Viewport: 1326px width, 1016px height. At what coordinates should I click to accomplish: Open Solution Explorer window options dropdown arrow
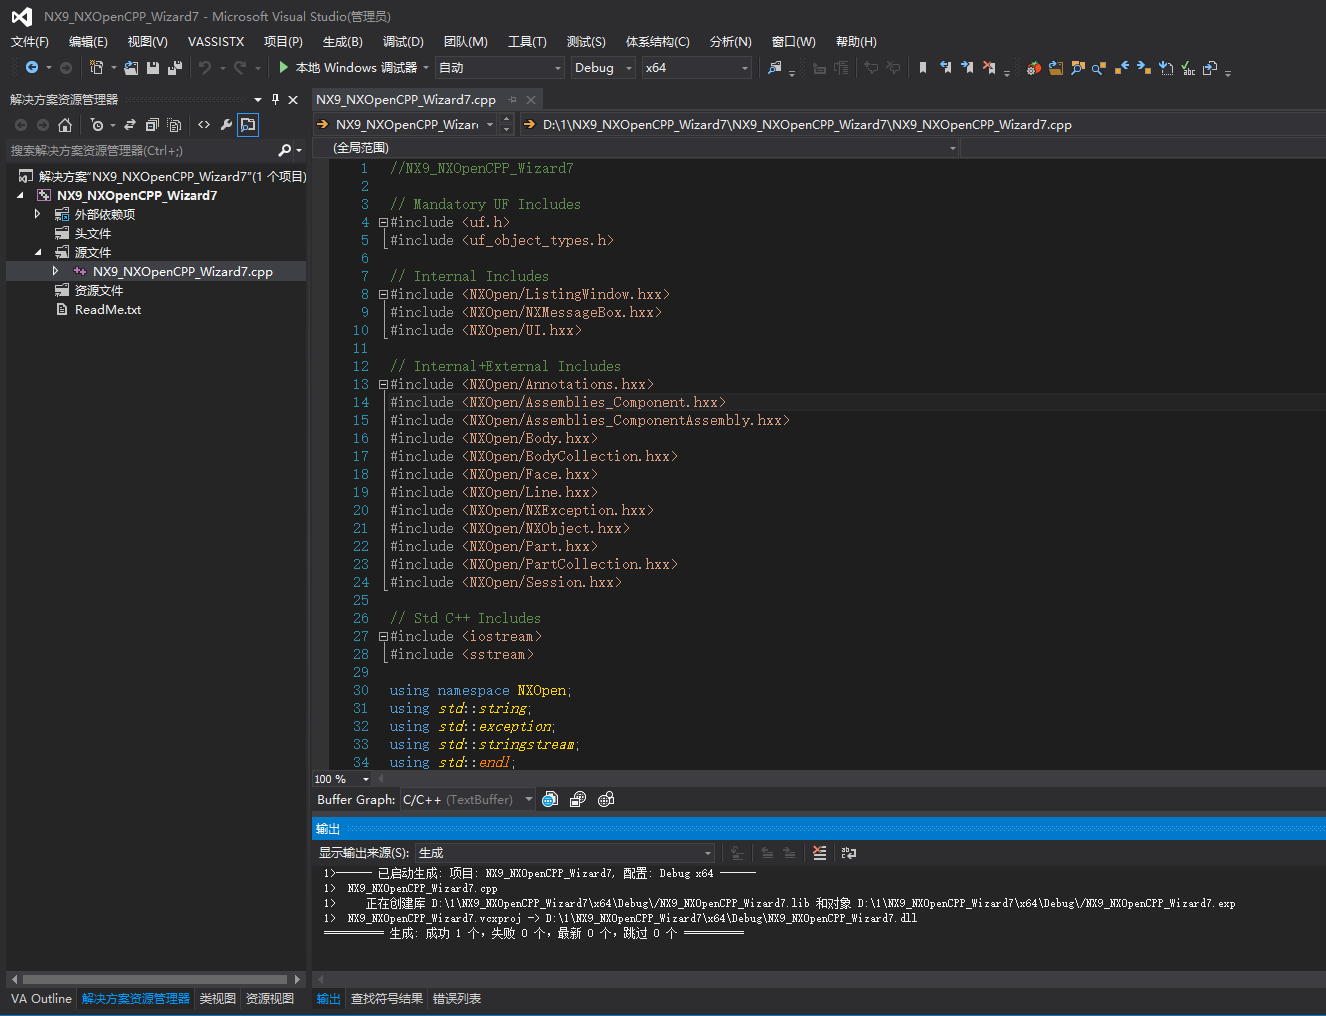258,99
